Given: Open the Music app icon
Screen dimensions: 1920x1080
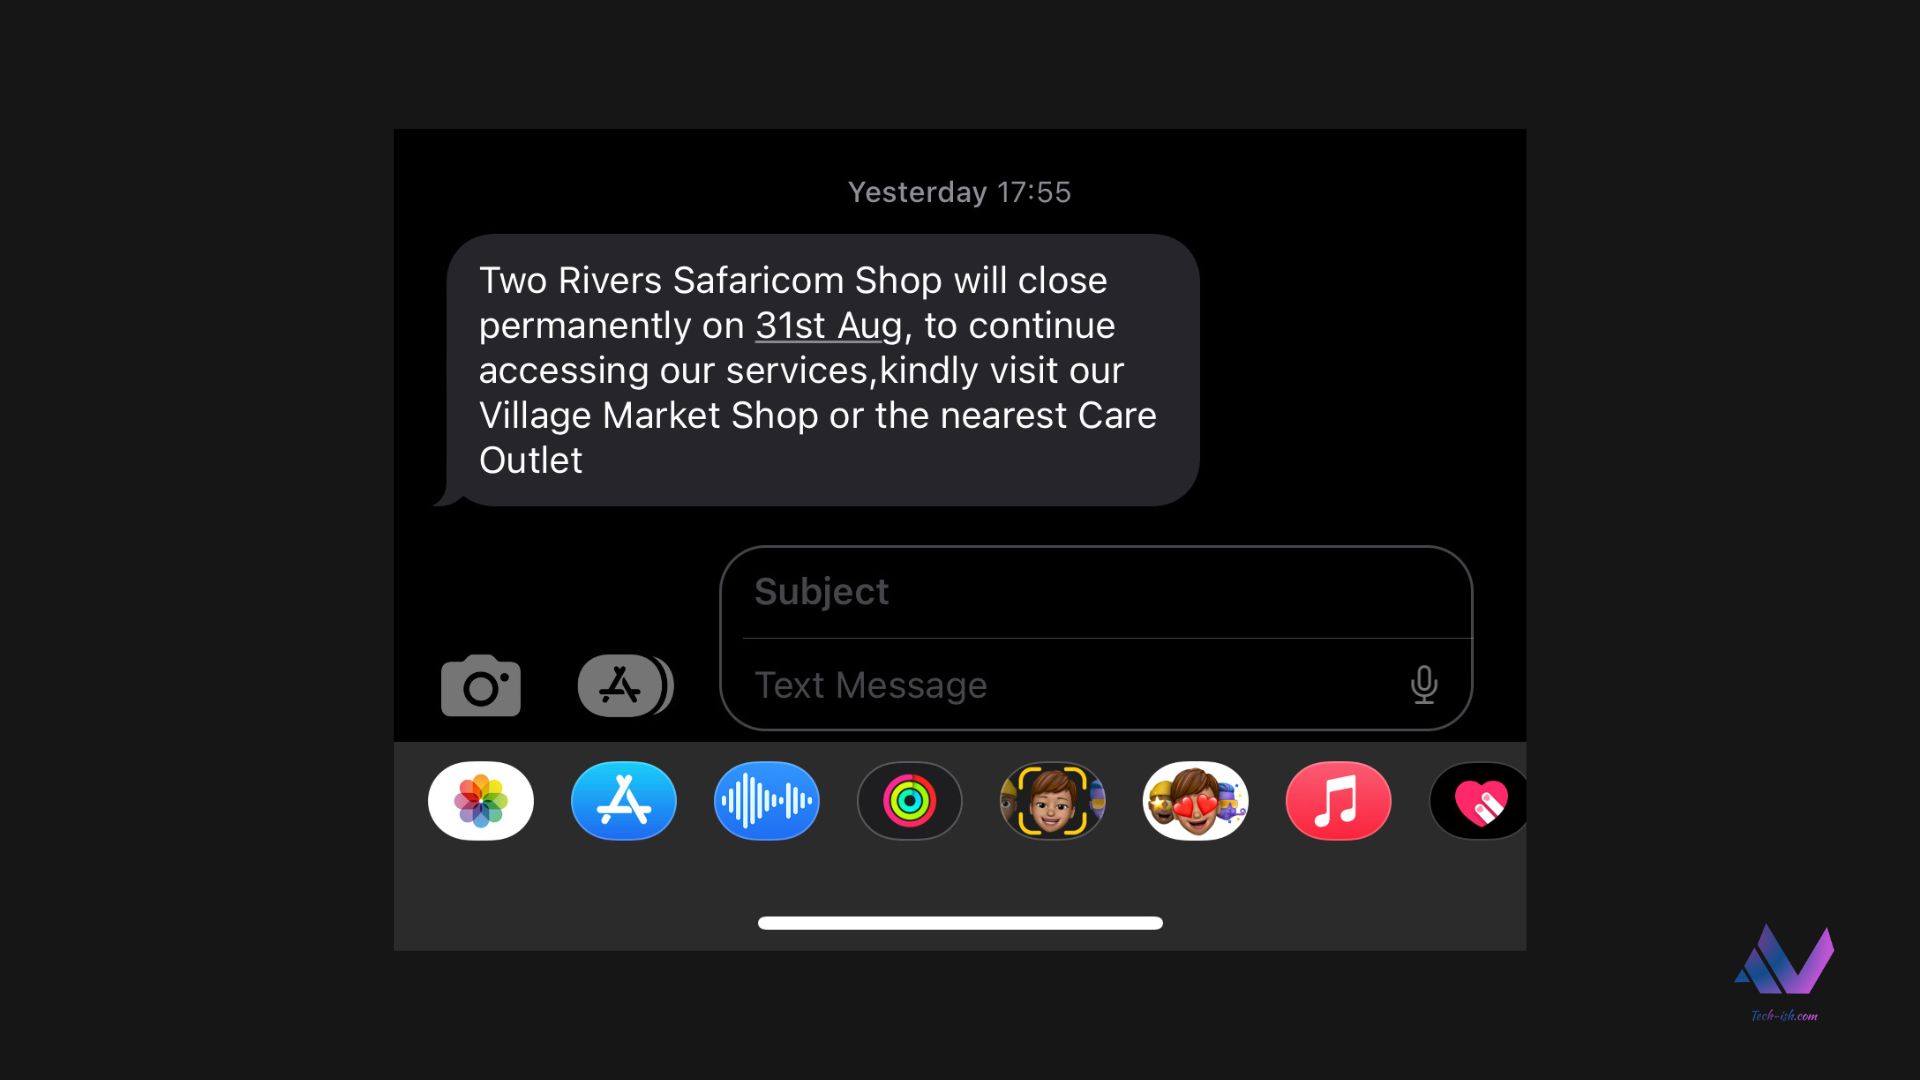Looking at the screenshot, I should point(1338,800).
